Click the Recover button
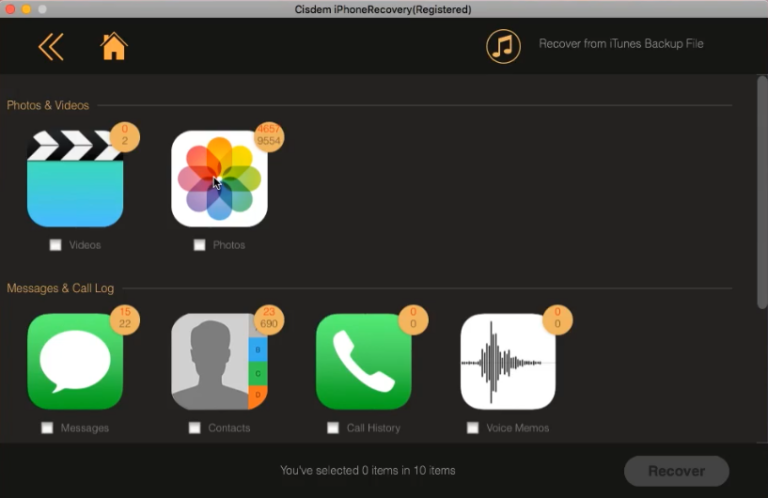The width and height of the screenshot is (768, 498). [x=676, y=471]
